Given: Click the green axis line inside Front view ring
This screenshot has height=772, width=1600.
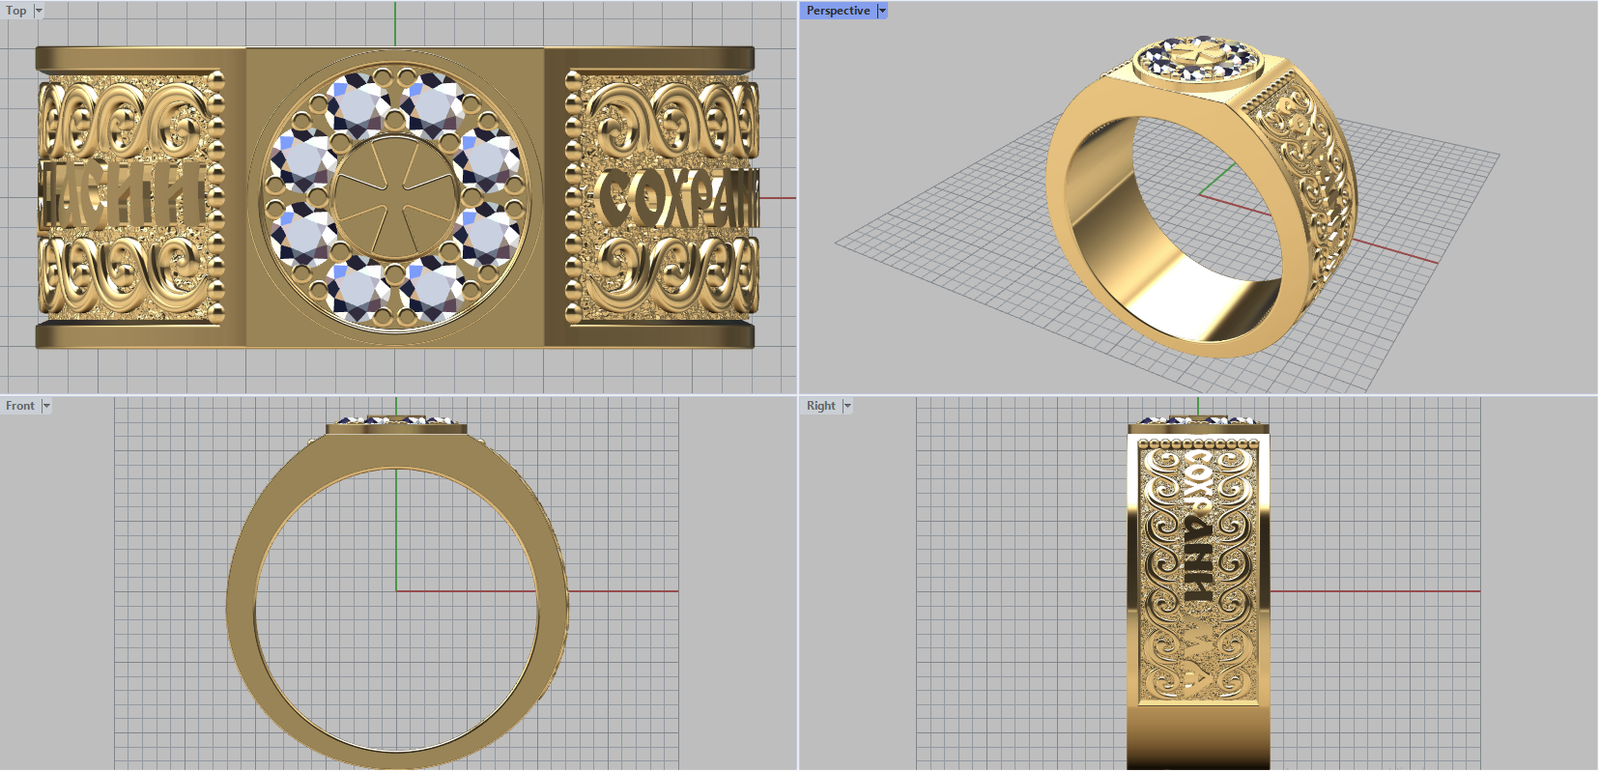Looking at the screenshot, I should point(396,530).
